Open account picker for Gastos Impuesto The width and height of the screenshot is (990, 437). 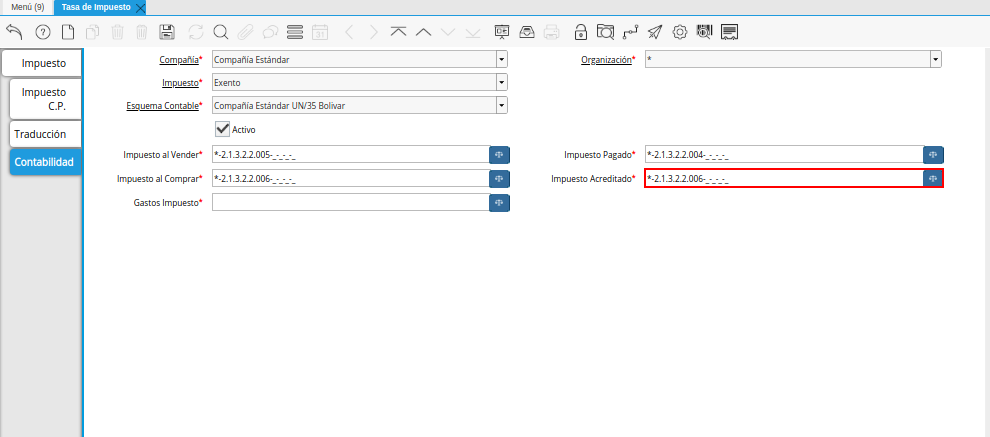point(499,203)
